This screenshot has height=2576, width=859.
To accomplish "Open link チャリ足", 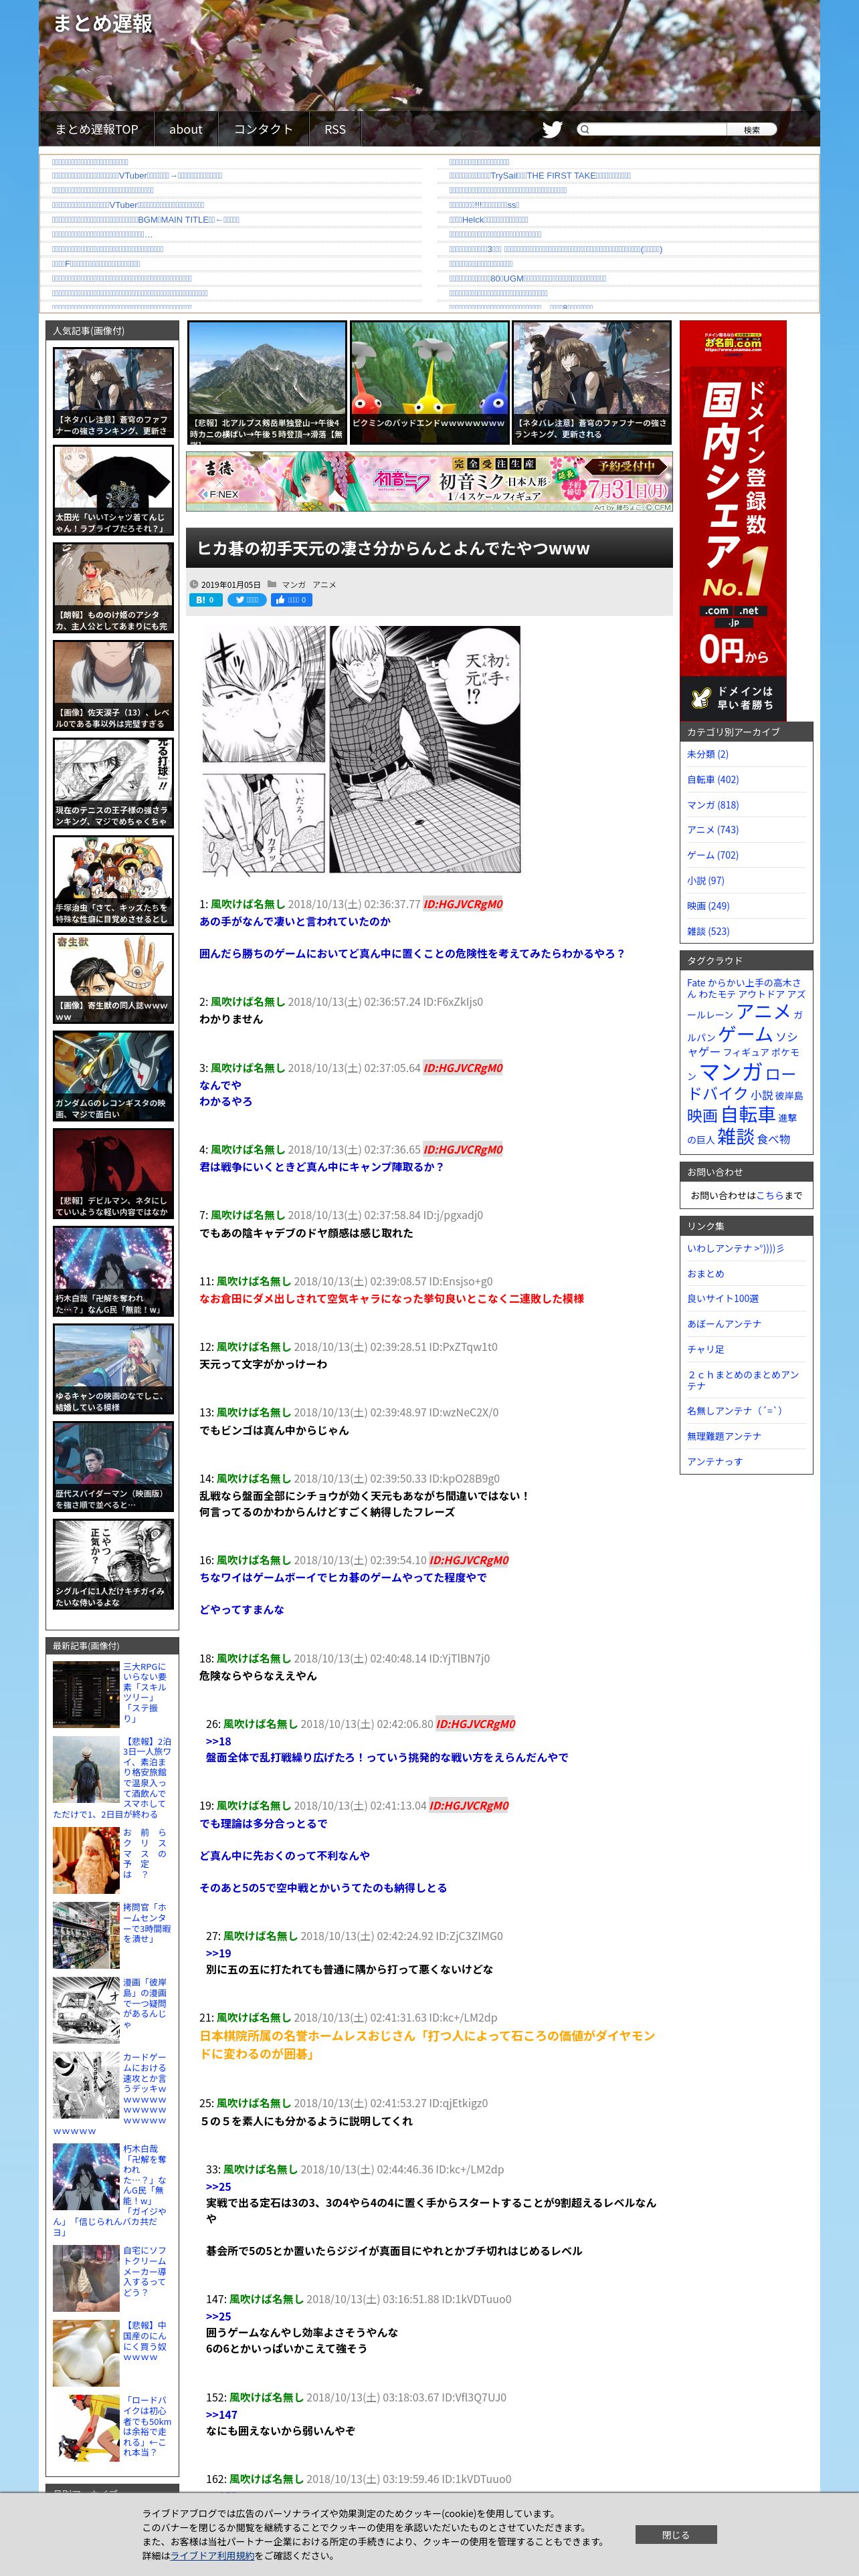I will (x=706, y=1349).
